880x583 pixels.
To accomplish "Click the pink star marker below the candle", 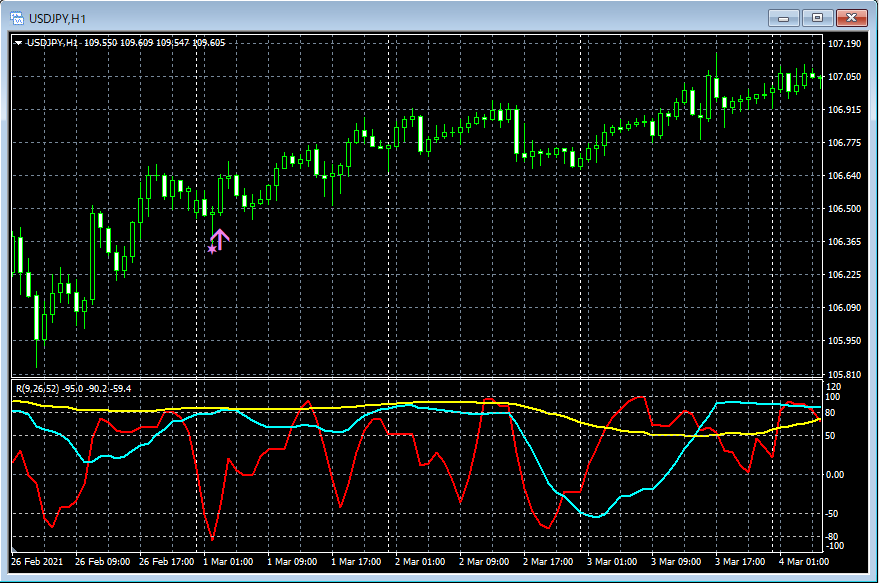I will (211, 248).
